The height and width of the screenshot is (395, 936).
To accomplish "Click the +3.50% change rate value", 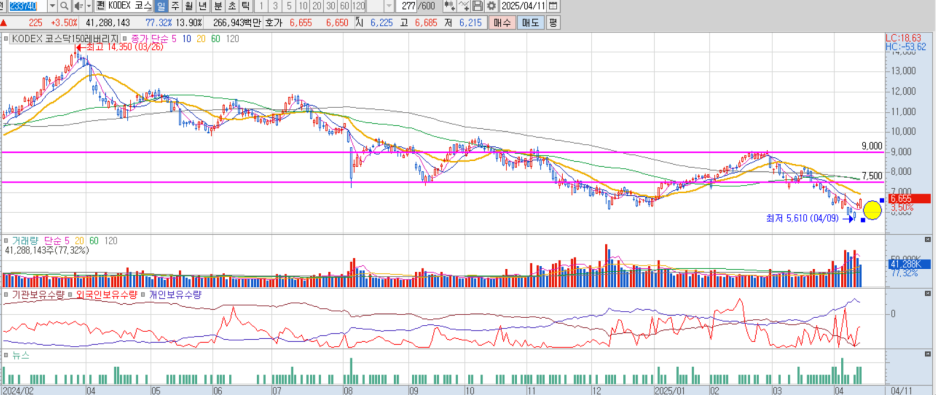I will [x=63, y=23].
